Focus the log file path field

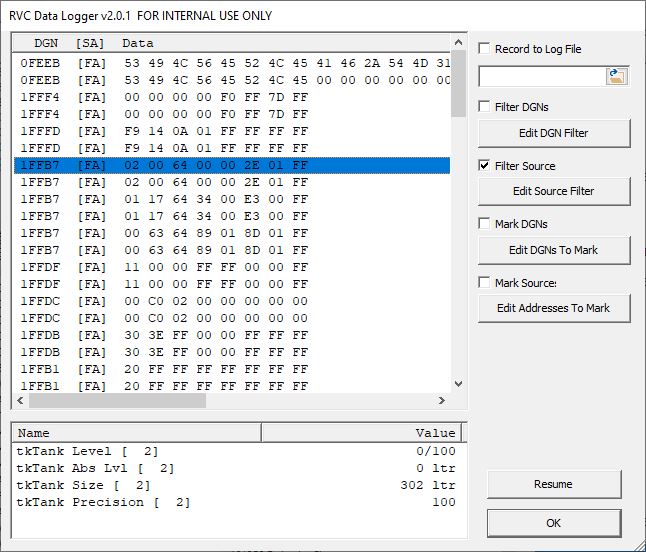[542, 77]
